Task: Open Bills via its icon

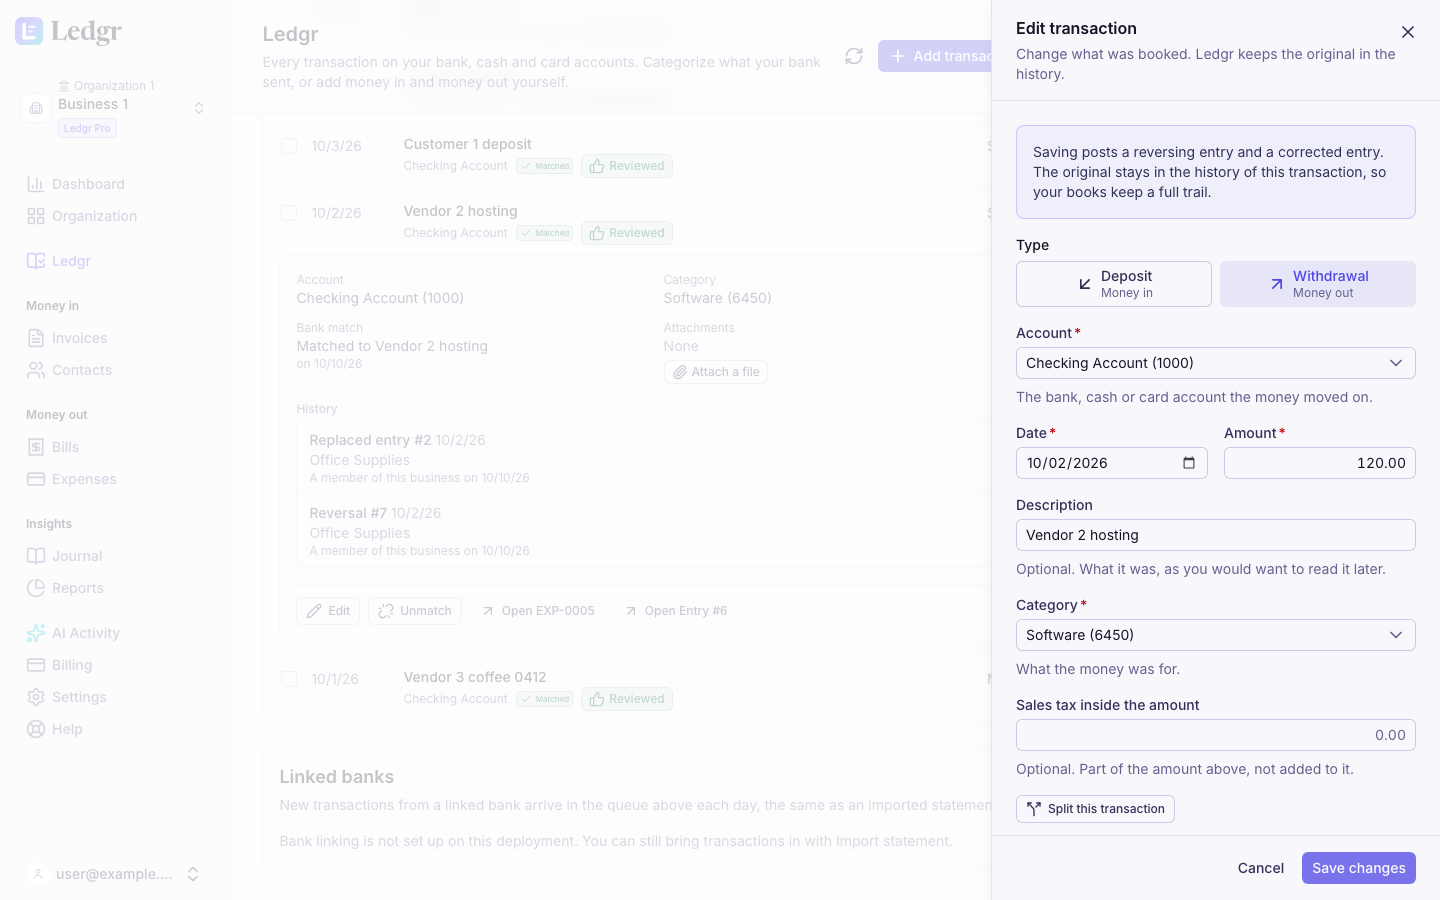Action: (36, 447)
